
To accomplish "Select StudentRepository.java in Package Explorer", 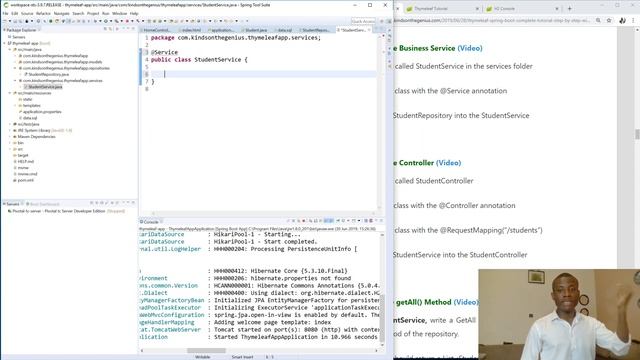I will click(48, 74).
